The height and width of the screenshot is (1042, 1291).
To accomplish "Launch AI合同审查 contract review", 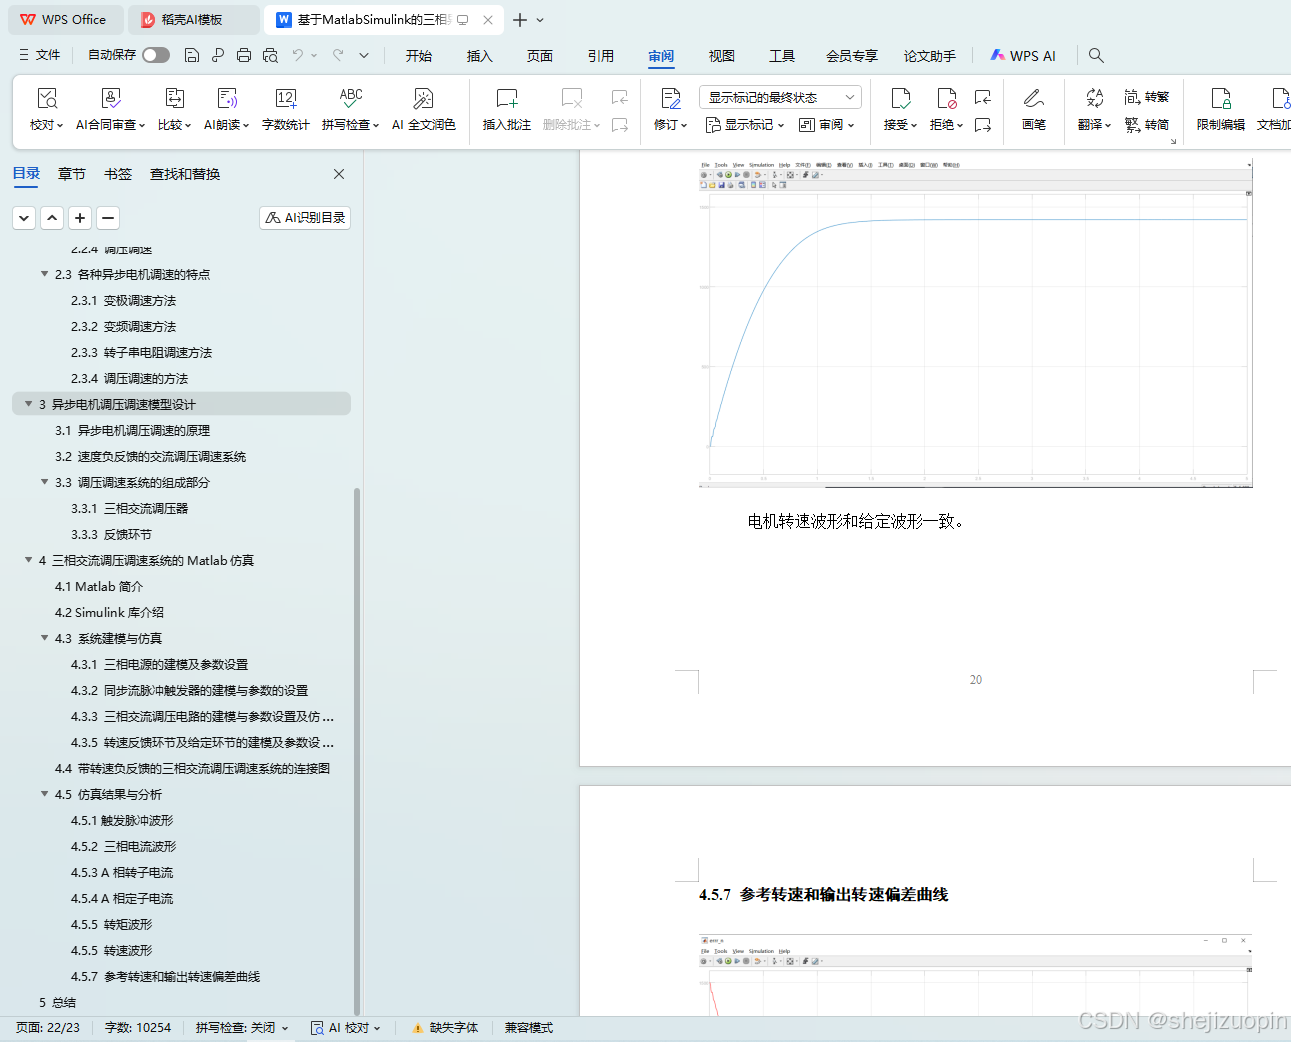I will click(x=110, y=109).
